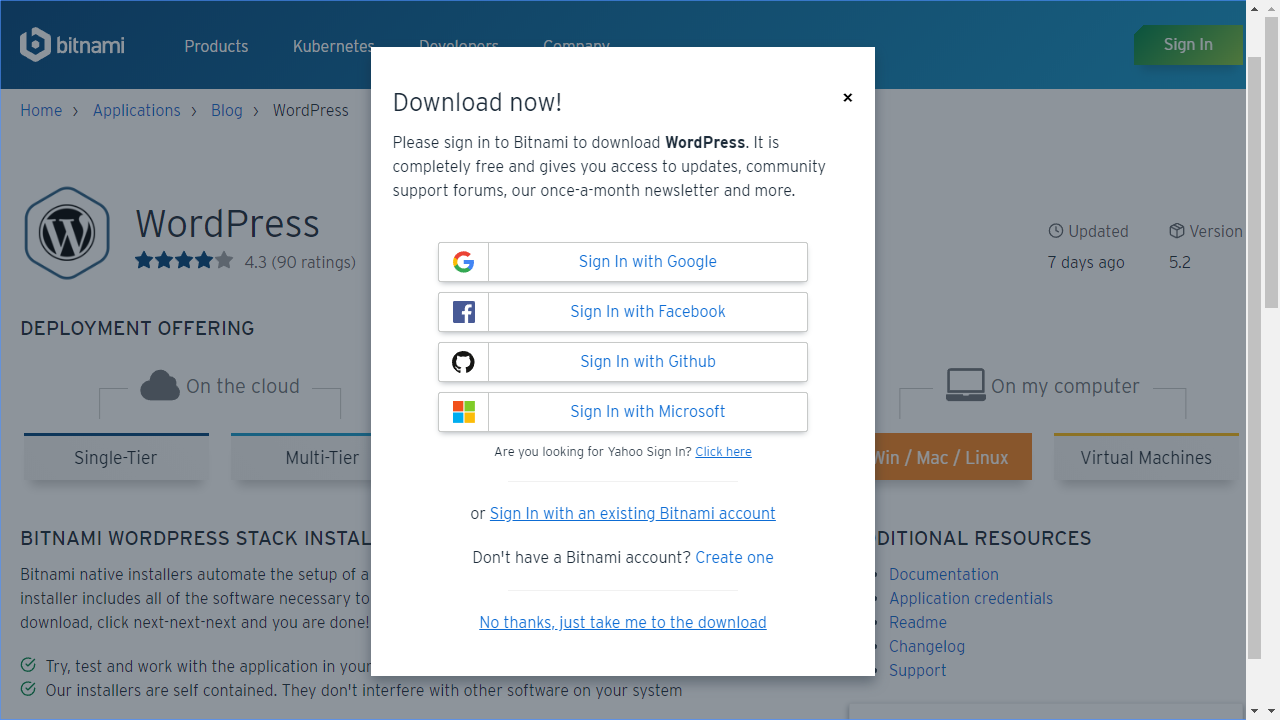Click the WordPress page title

(x=227, y=223)
